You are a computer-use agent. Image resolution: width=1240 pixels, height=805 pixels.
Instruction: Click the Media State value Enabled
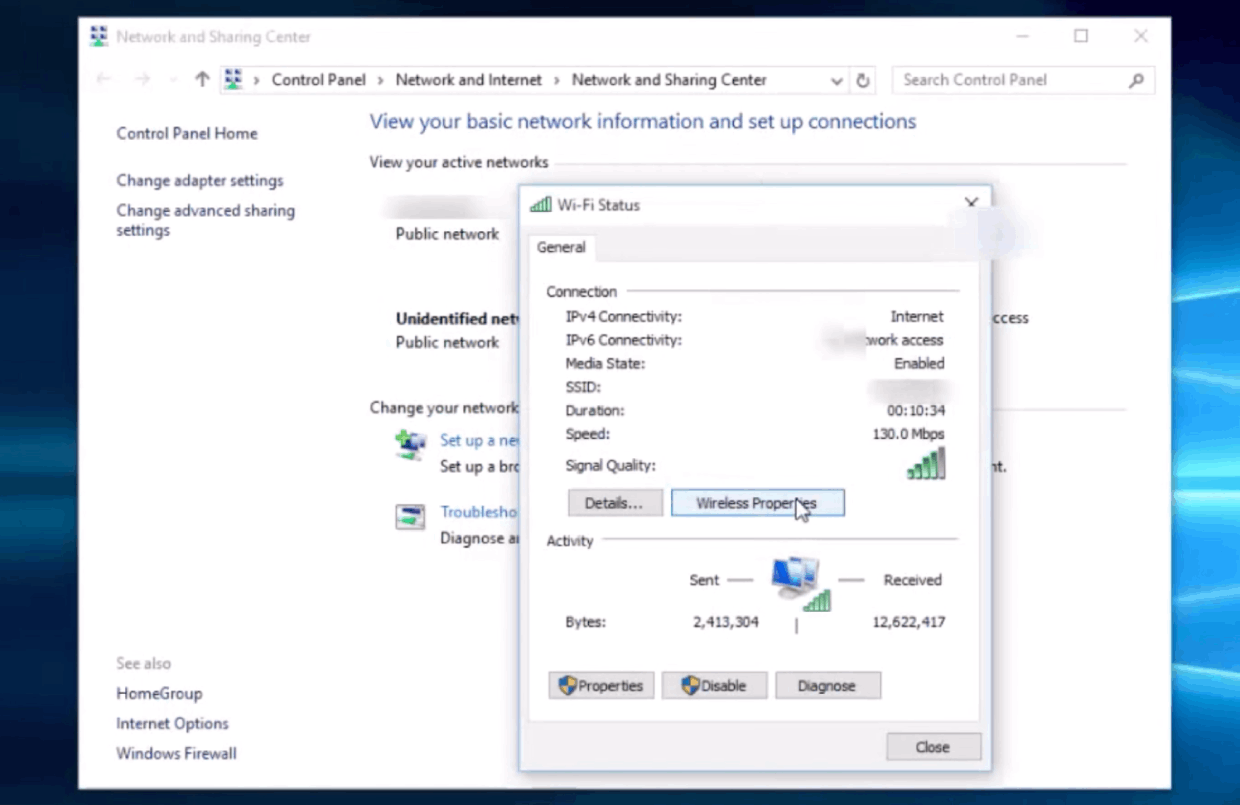[919, 364]
